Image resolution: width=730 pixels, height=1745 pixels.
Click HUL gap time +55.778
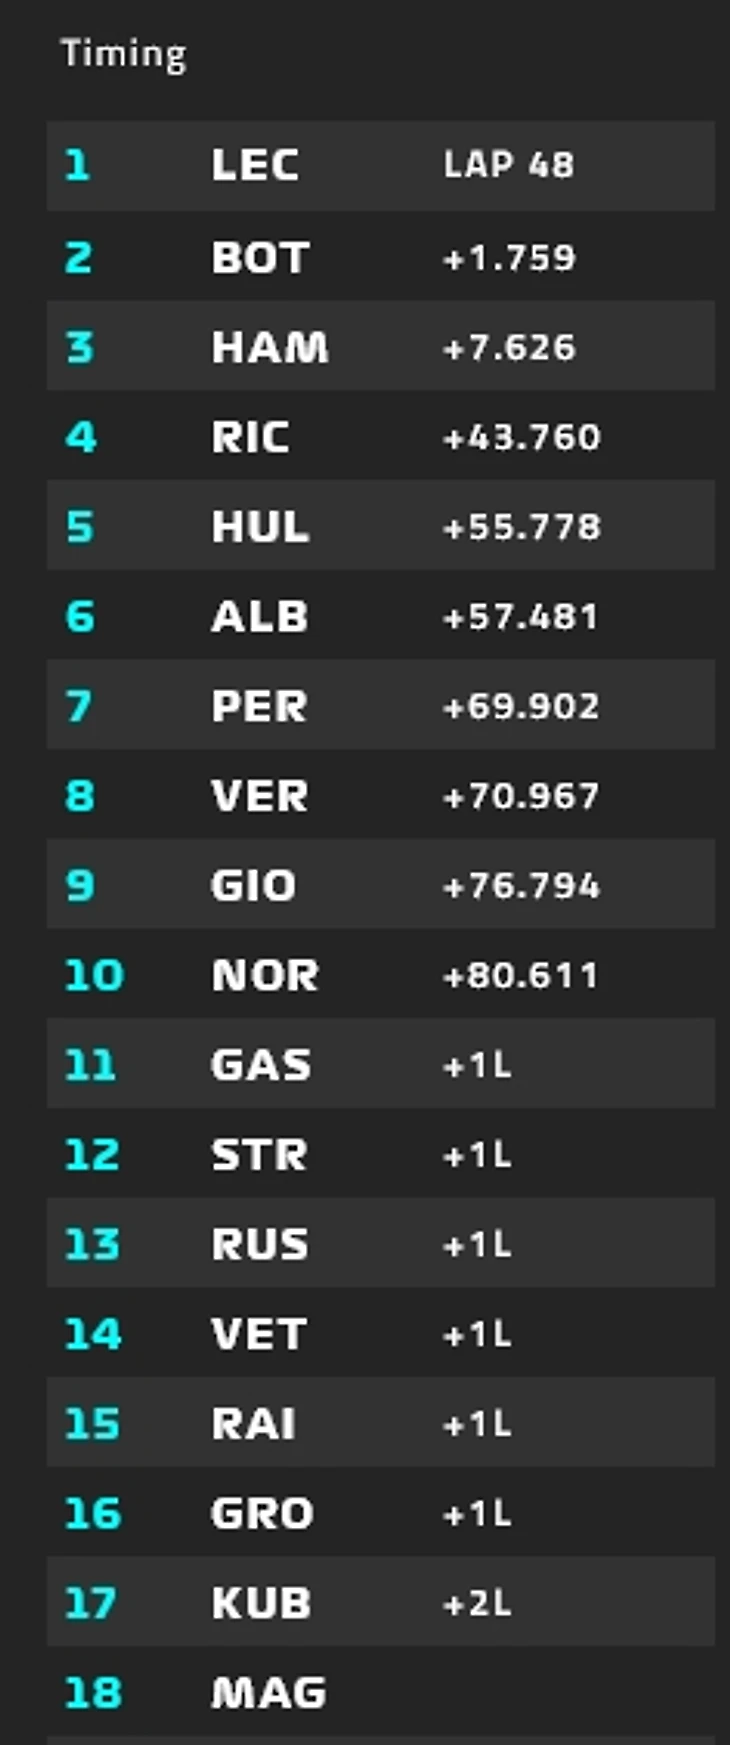521,527
